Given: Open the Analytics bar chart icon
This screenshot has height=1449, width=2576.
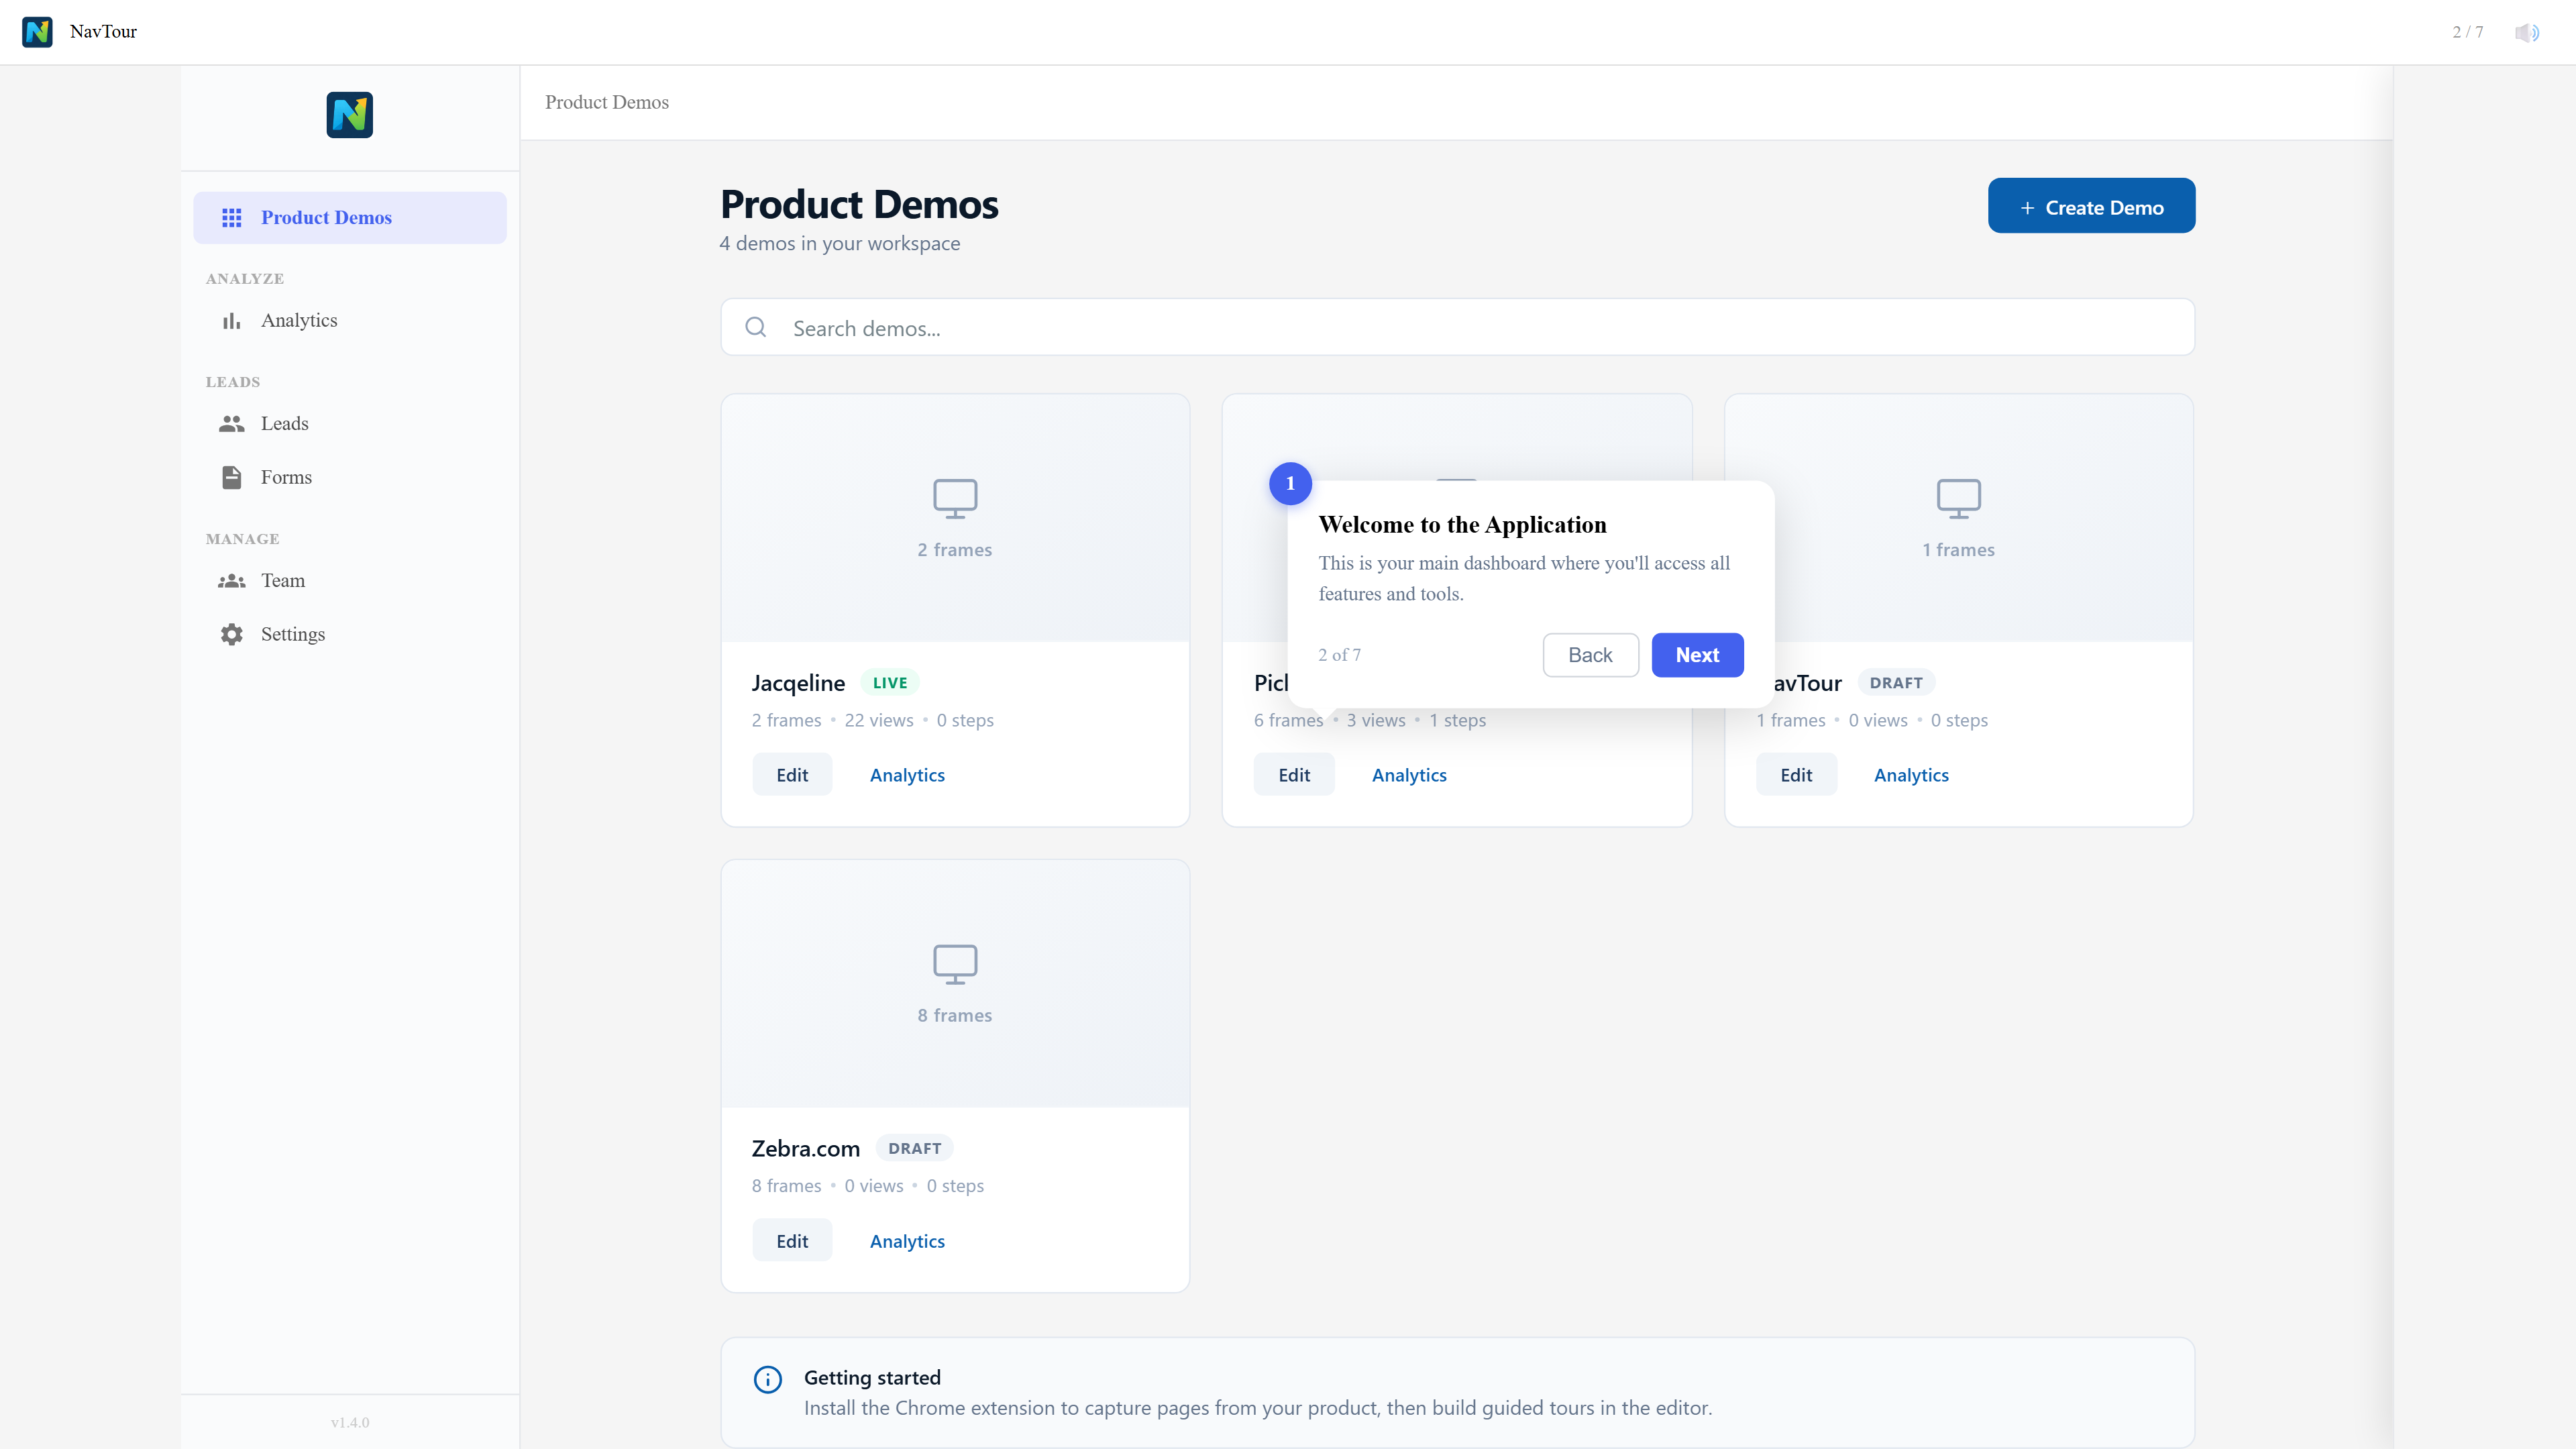Looking at the screenshot, I should (x=231, y=320).
